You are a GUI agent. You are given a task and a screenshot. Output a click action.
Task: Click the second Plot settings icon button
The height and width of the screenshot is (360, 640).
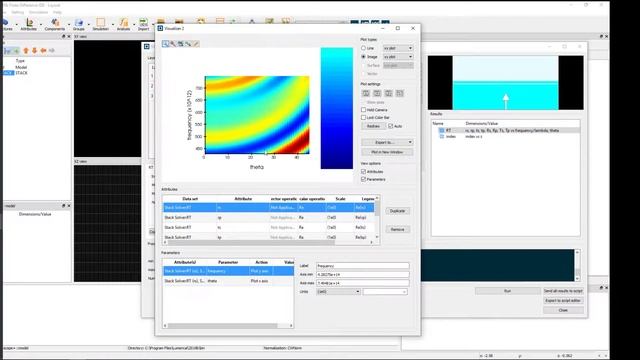(x=377, y=93)
